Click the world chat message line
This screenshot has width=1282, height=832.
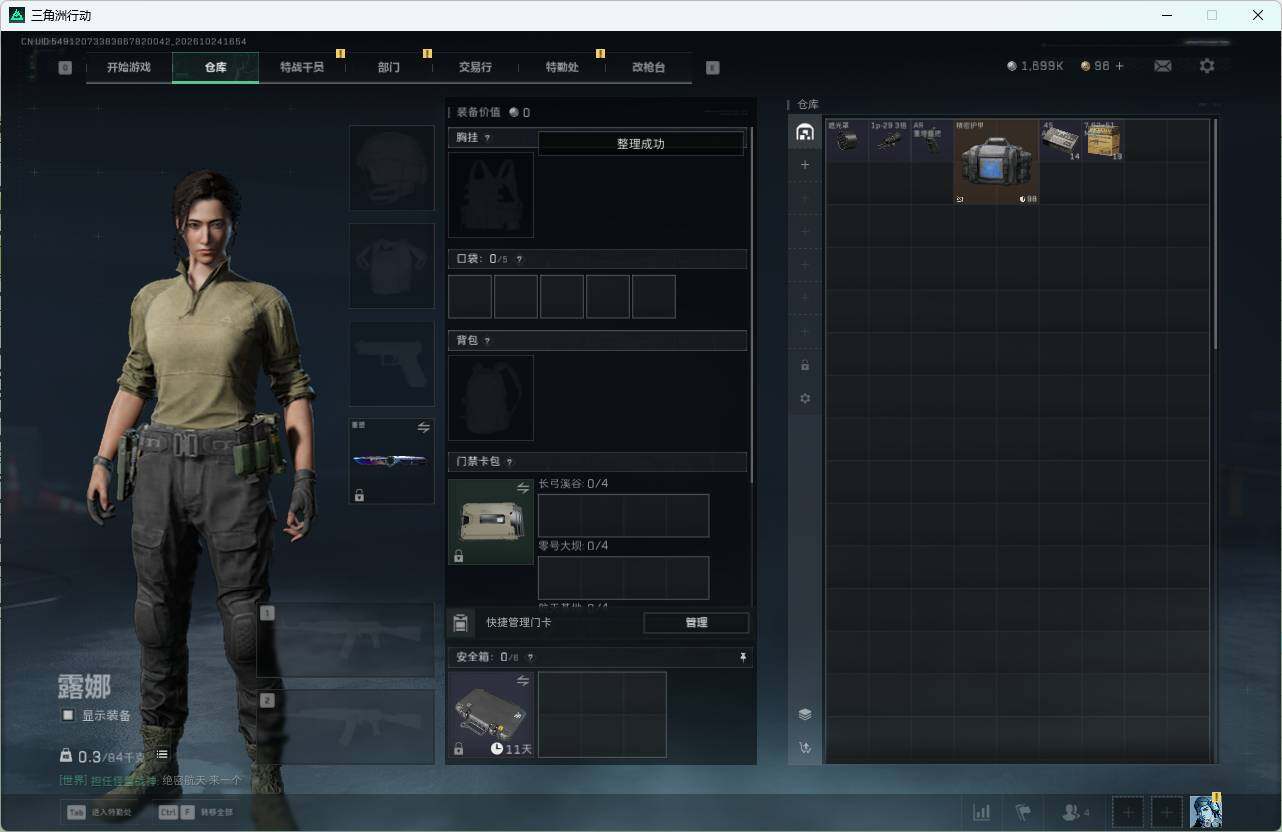pyautogui.click(x=151, y=780)
